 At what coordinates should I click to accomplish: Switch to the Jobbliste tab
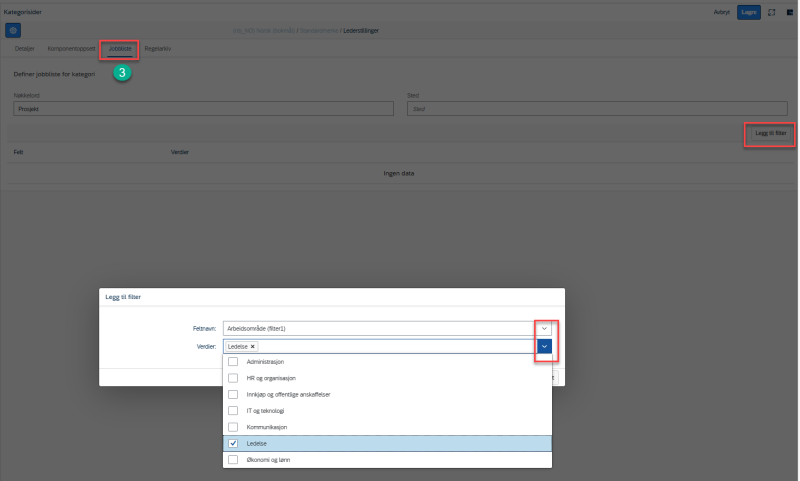(120, 49)
